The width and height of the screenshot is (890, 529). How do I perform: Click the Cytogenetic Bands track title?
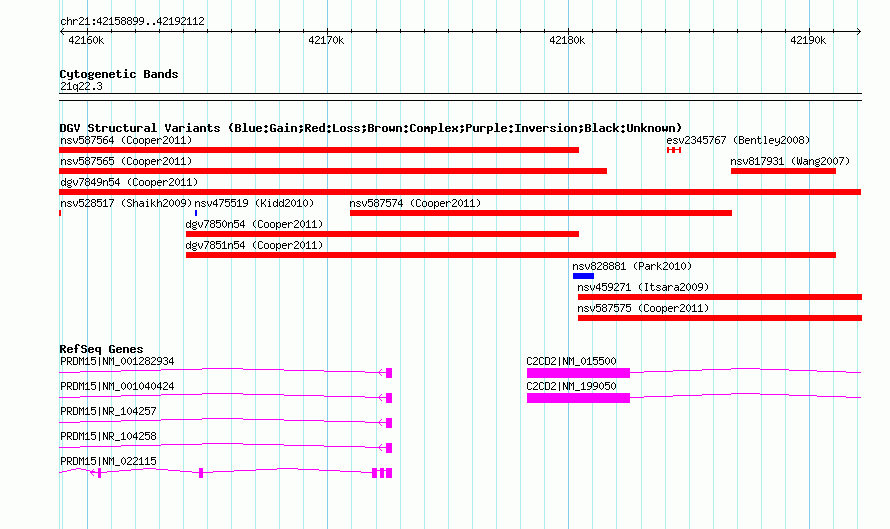[119, 74]
